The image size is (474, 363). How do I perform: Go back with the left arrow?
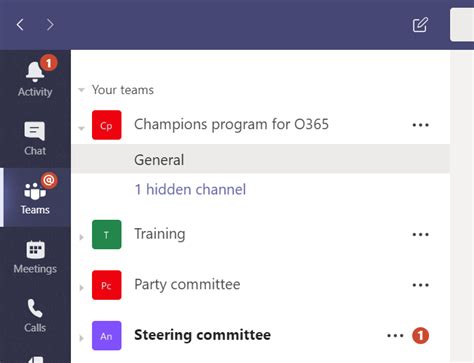pos(20,25)
